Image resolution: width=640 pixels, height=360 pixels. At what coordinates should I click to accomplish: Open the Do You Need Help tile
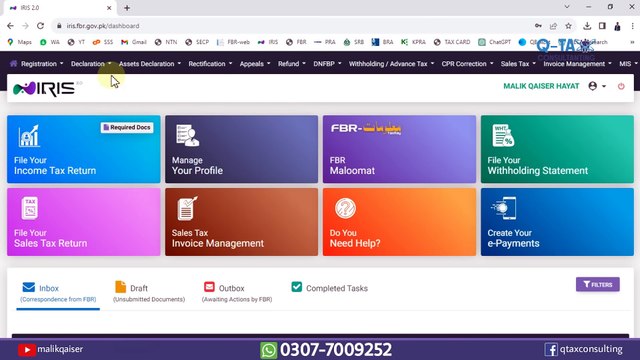(399, 222)
